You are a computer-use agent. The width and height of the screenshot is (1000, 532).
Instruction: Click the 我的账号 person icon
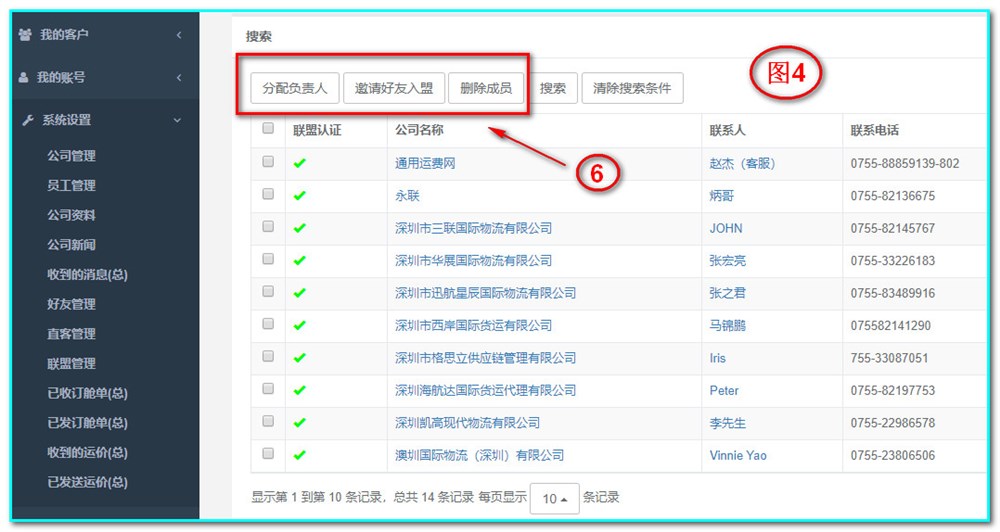pyautogui.click(x=24, y=77)
